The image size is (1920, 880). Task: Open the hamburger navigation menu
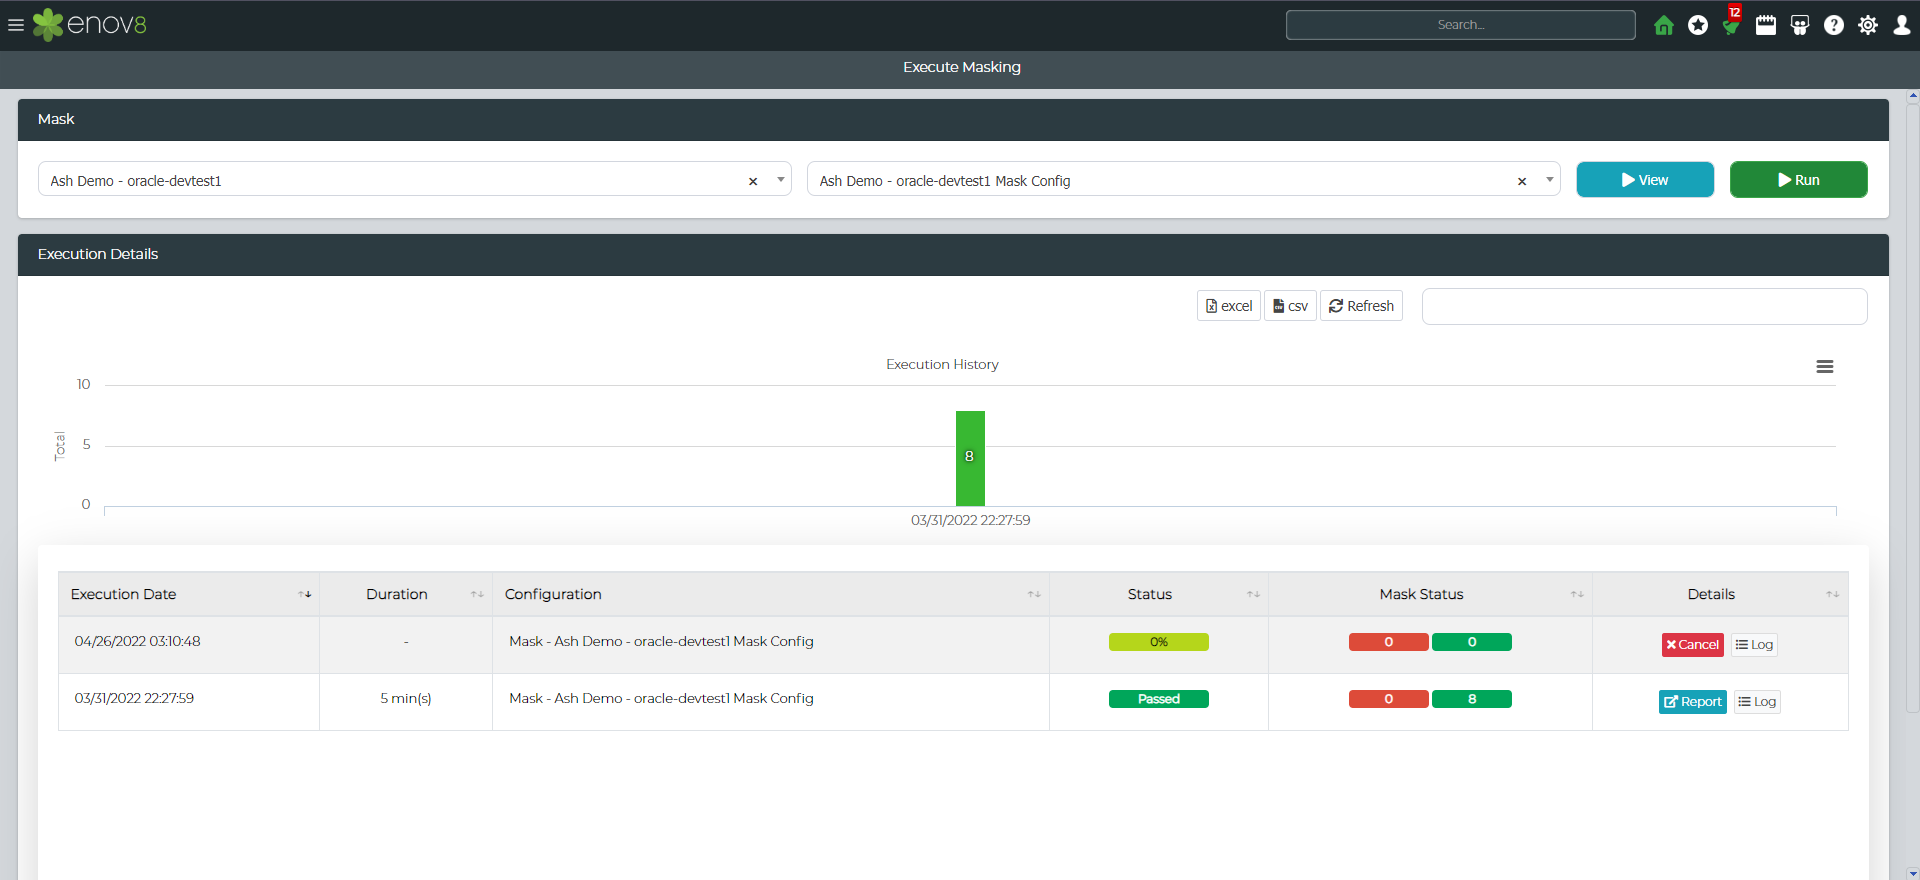tap(16, 25)
